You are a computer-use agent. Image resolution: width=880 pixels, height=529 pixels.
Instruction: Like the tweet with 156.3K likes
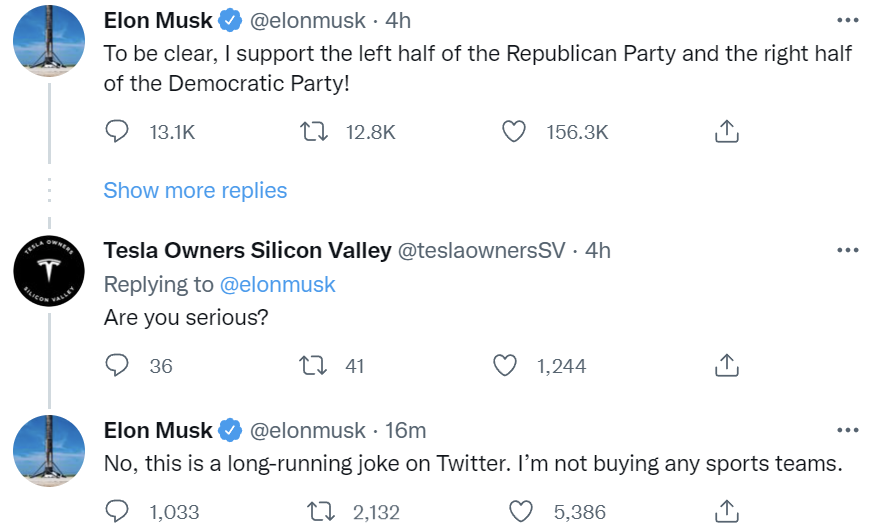coord(514,131)
